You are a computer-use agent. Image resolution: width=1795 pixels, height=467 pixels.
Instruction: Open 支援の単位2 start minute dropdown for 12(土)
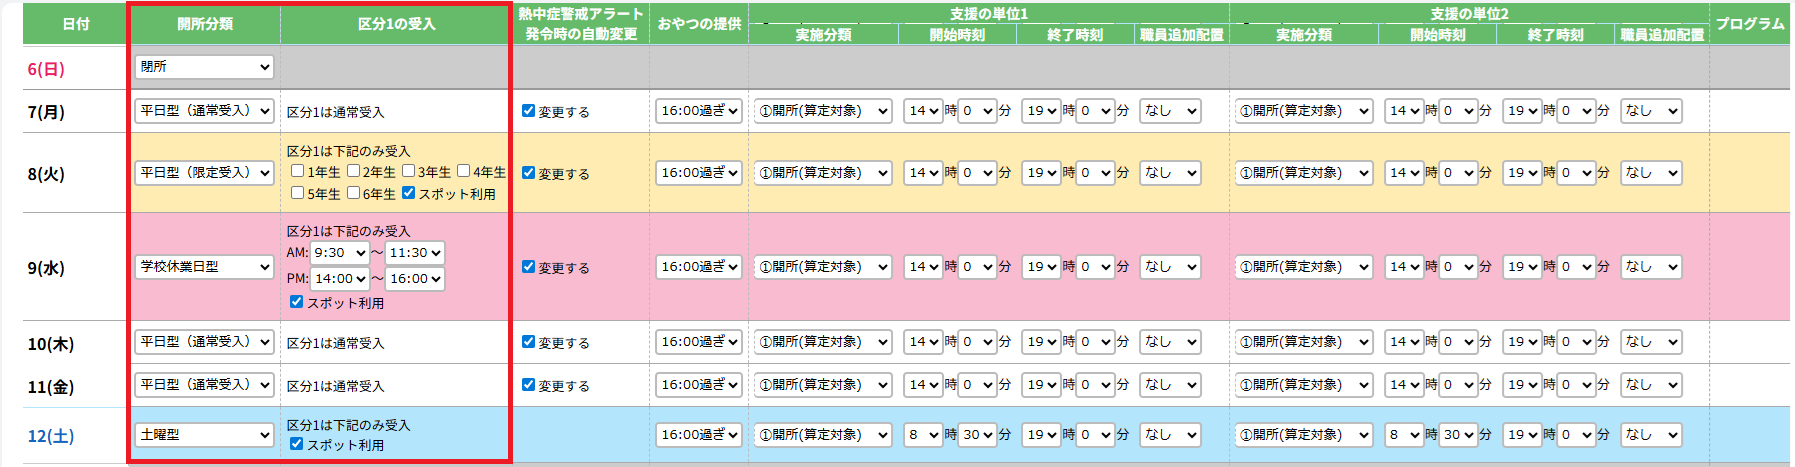[x=1458, y=435]
